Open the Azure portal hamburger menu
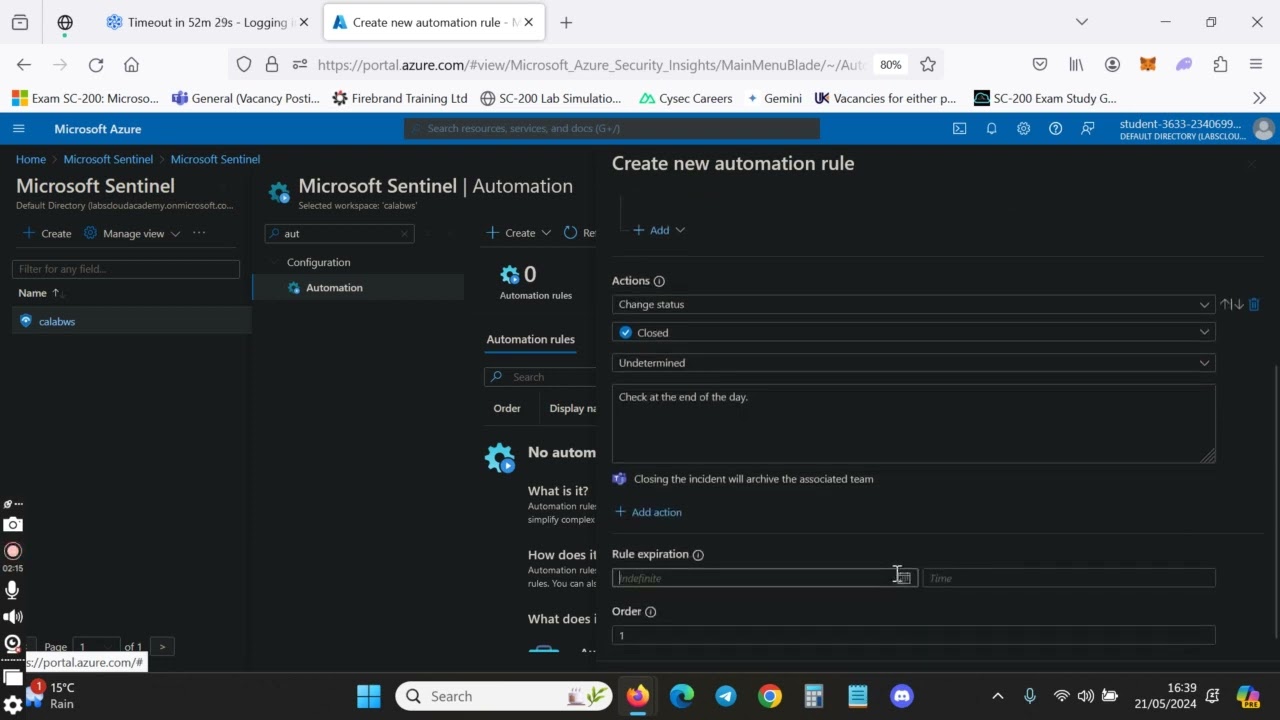 pyautogui.click(x=18, y=129)
